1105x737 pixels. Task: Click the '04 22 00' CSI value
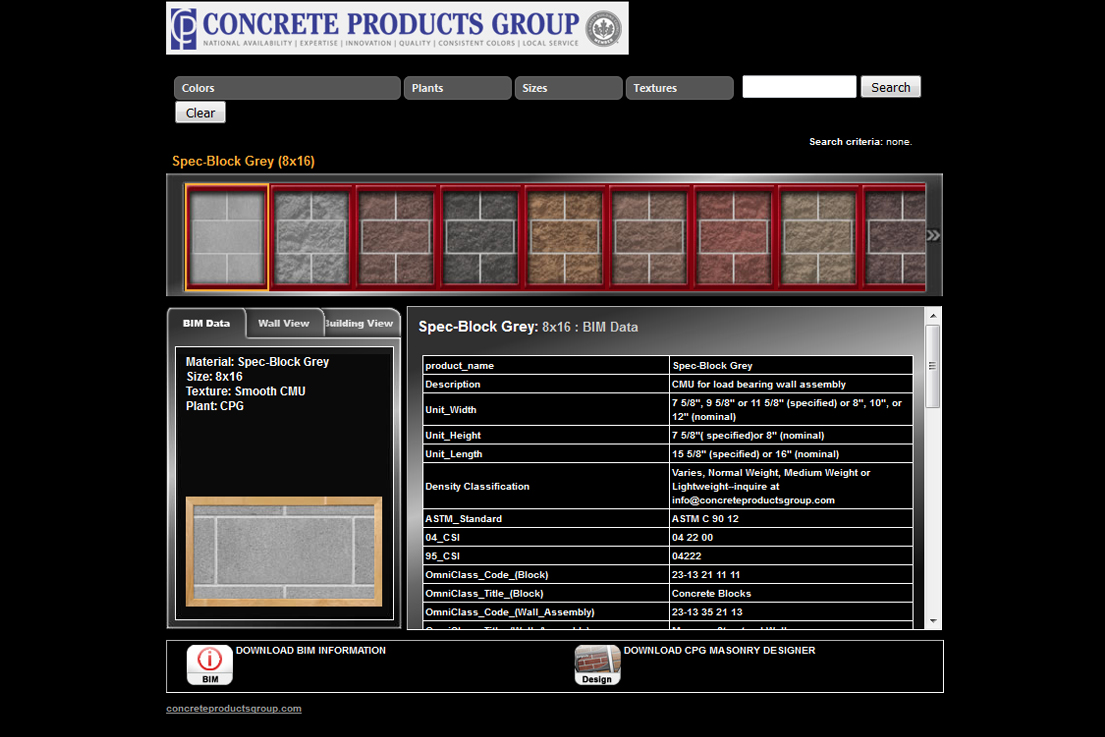pyautogui.click(x=791, y=538)
